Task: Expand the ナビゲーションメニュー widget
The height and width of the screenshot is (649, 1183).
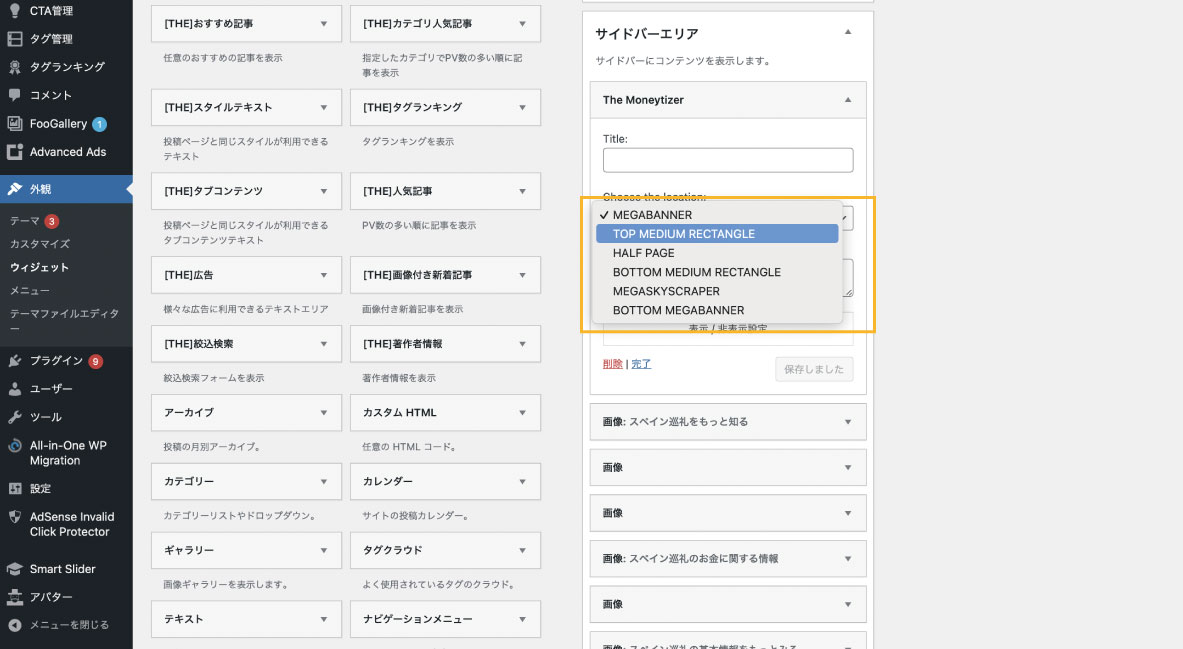Action: tap(522, 620)
